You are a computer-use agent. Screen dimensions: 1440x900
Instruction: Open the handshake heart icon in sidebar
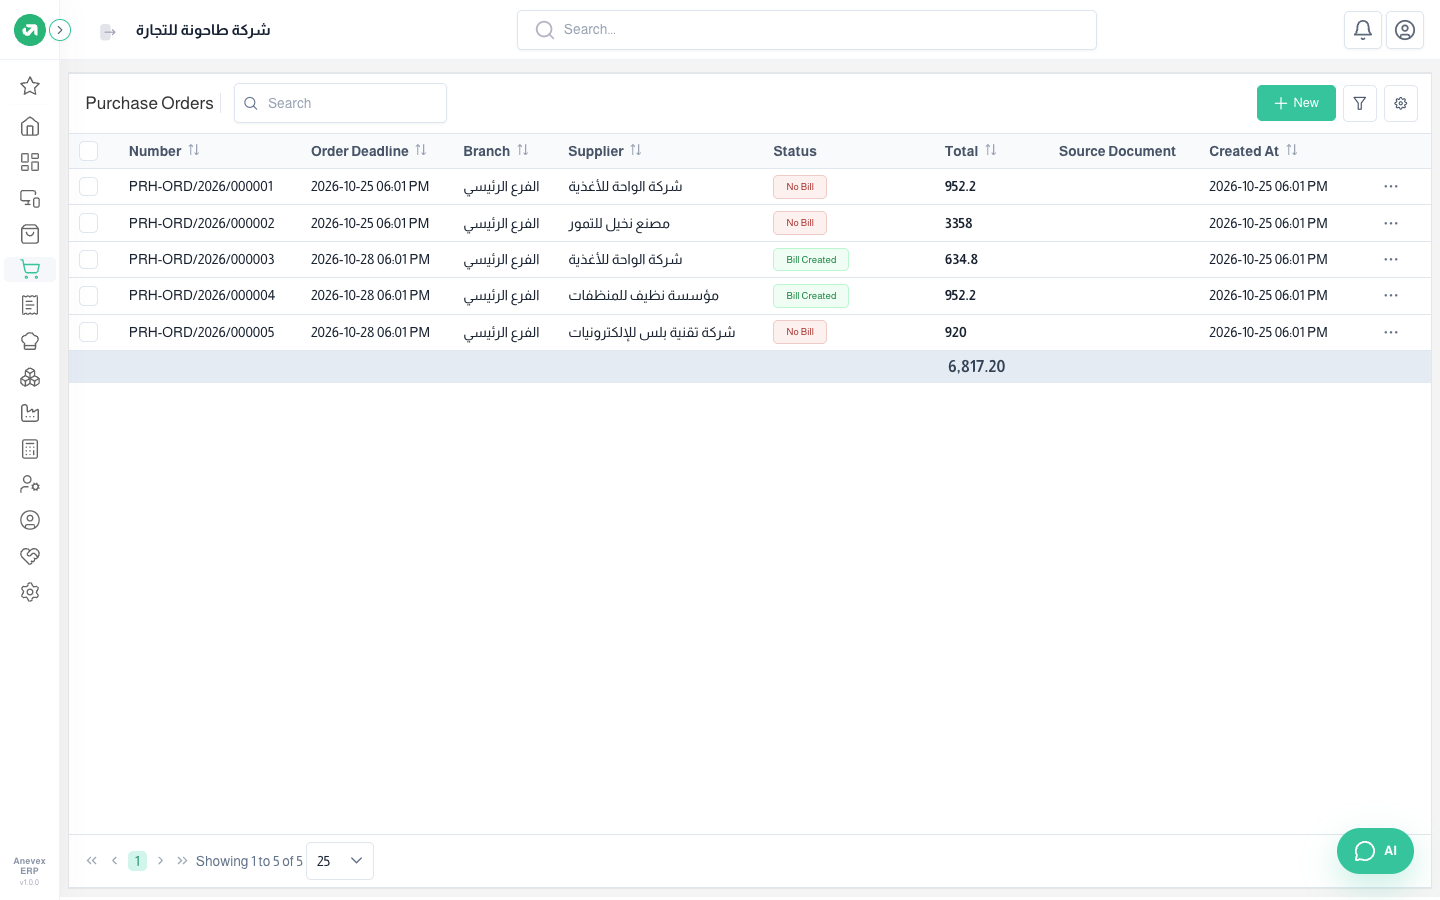coord(30,556)
